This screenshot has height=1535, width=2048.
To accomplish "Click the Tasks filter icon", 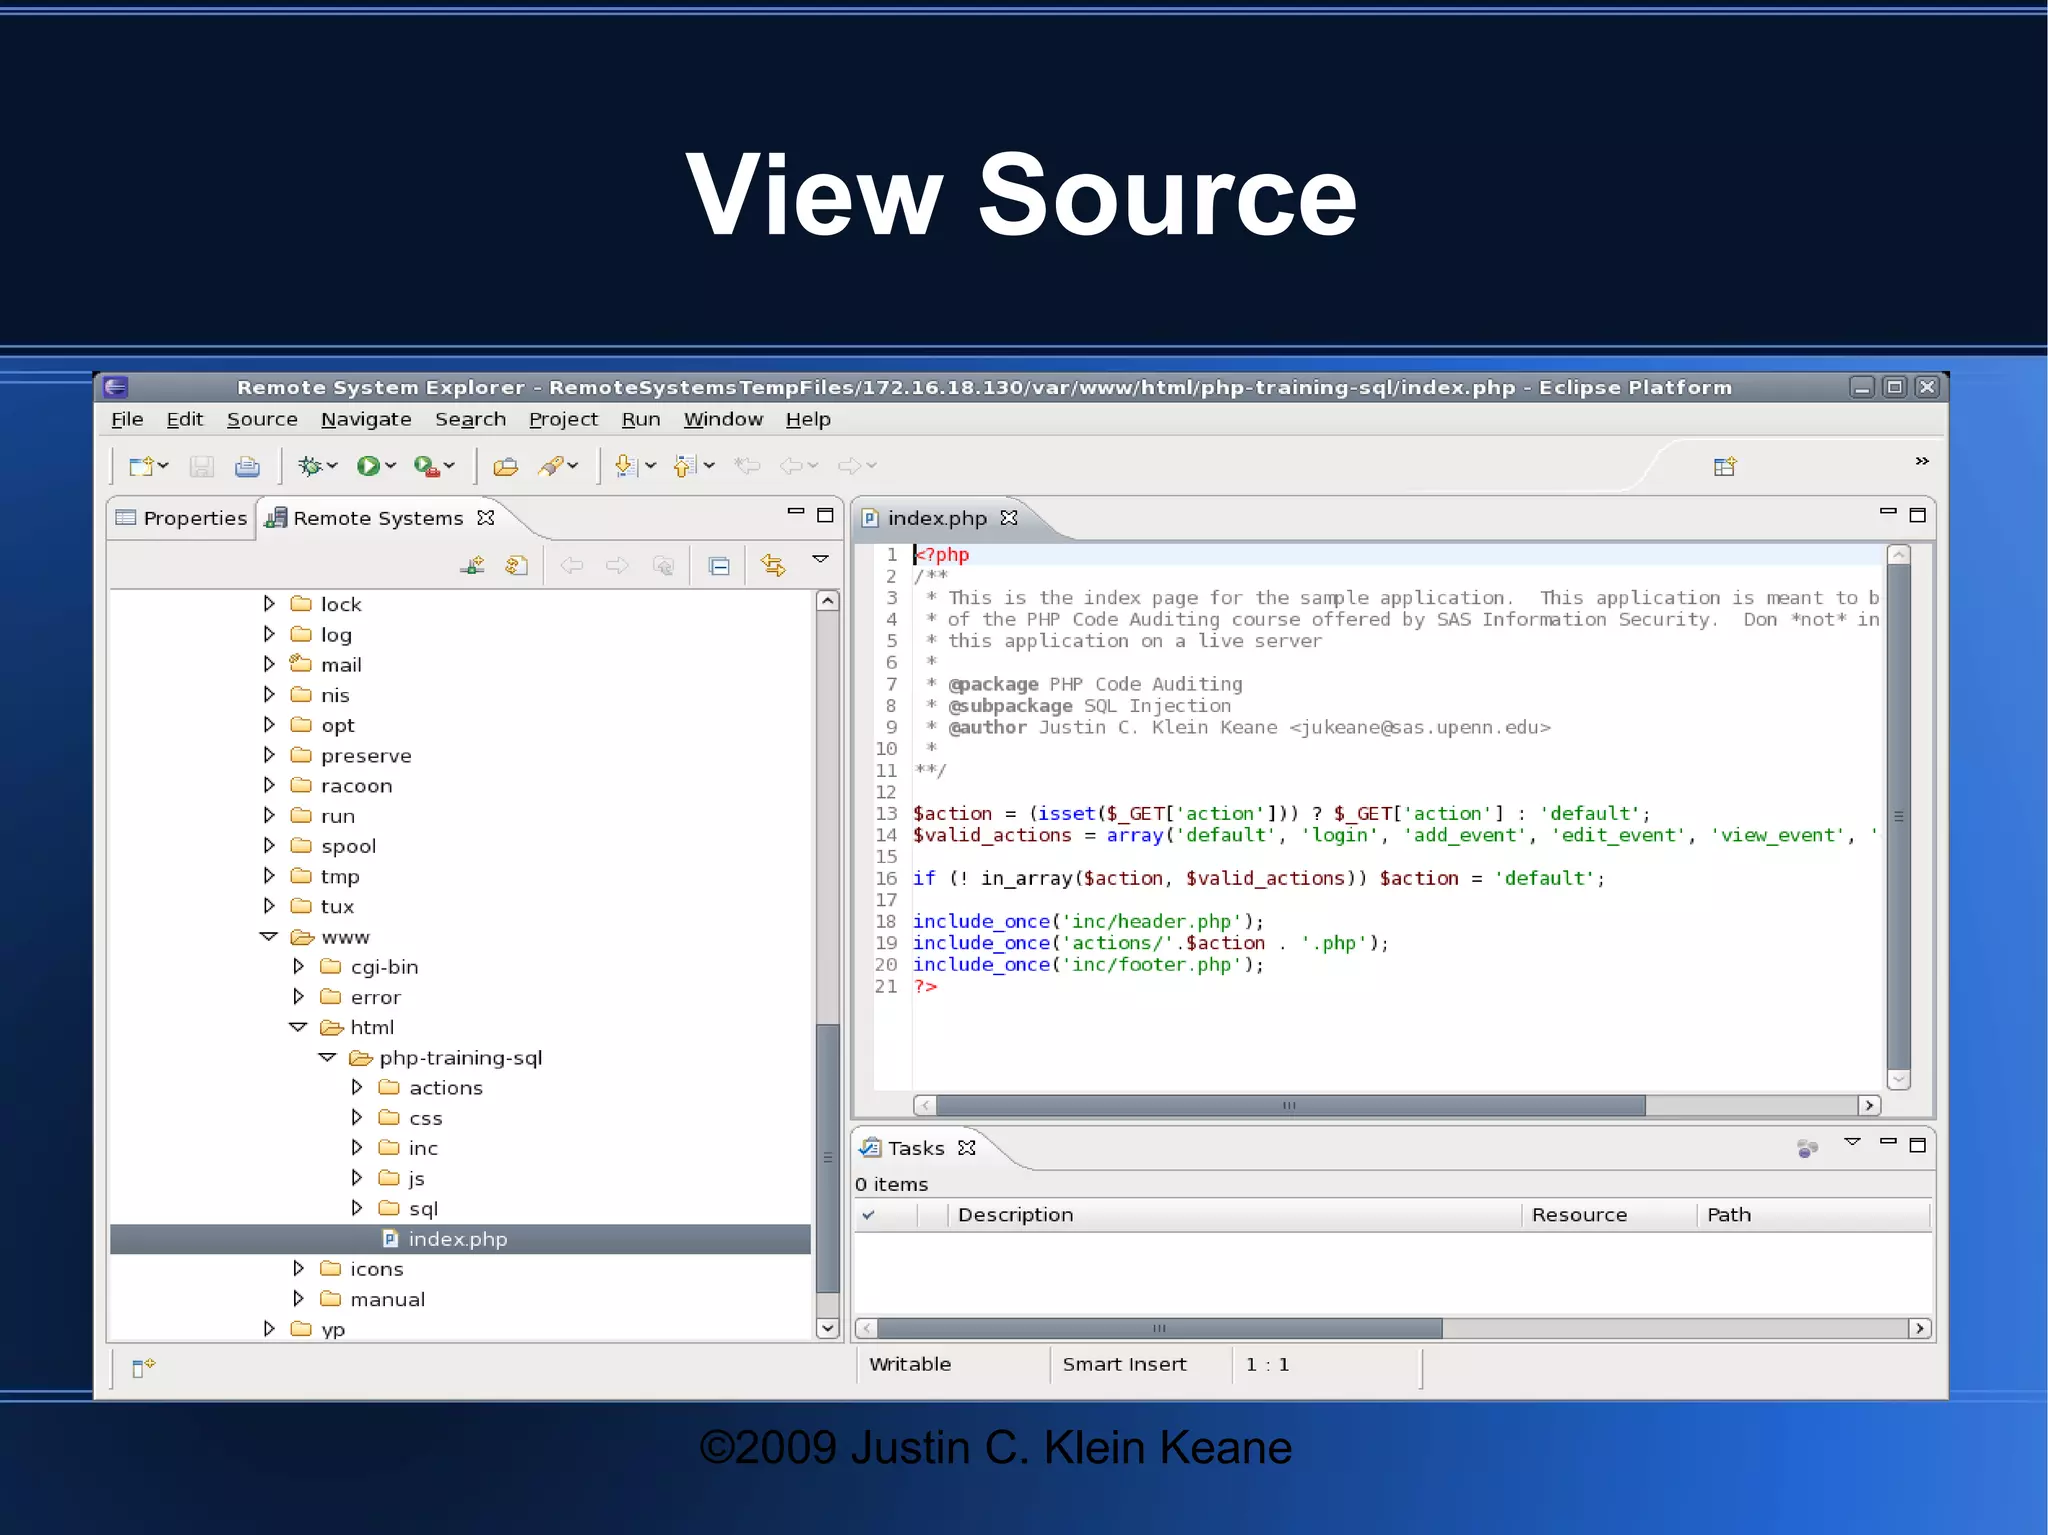I will point(1807,1148).
